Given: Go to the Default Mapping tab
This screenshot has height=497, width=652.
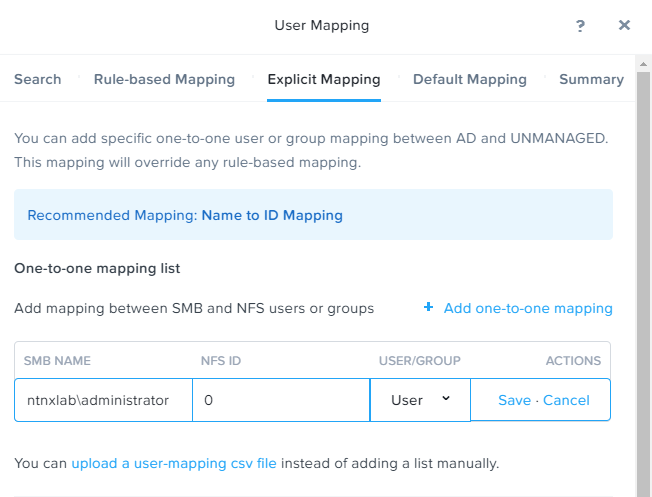Looking at the screenshot, I should pyautogui.click(x=470, y=79).
